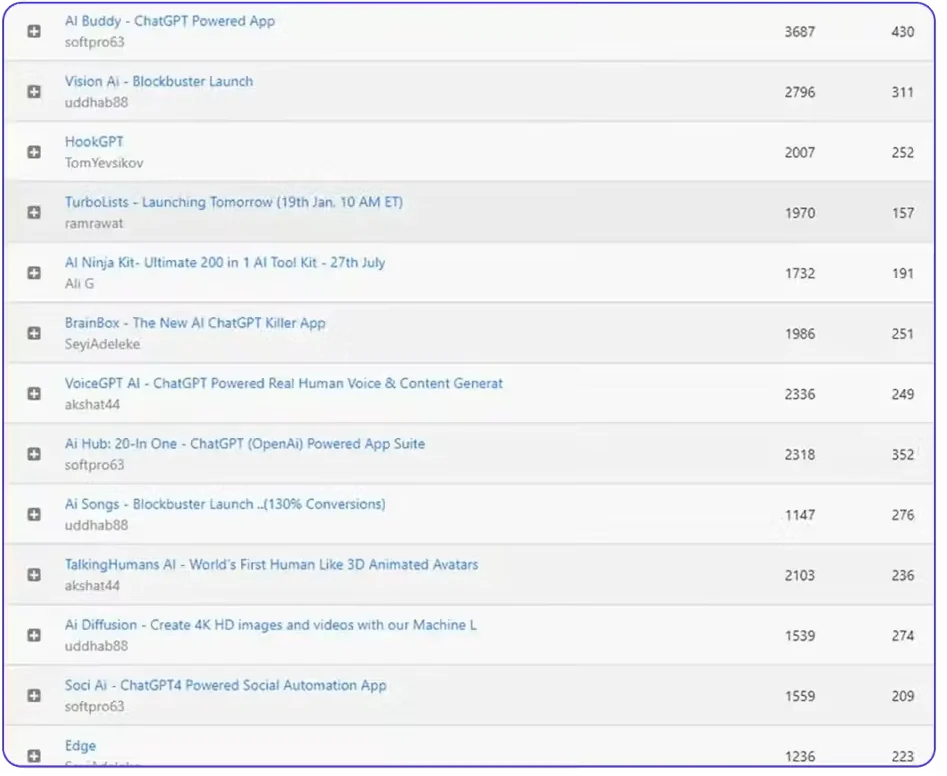Expand the AI Buddy row plus icon
The width and height of the screenshot is (947, 776).
click(34, 31)
